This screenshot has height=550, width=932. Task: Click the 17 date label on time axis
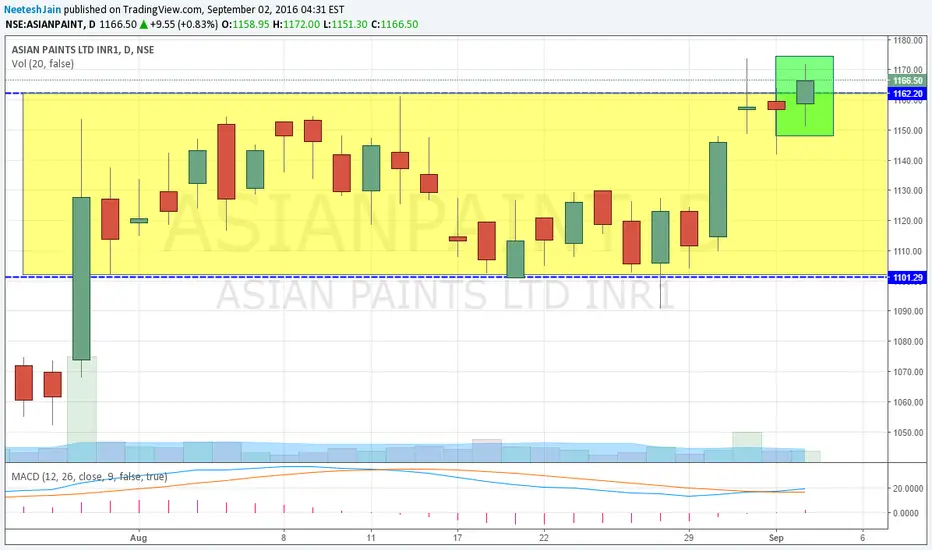tap(457, 538)
